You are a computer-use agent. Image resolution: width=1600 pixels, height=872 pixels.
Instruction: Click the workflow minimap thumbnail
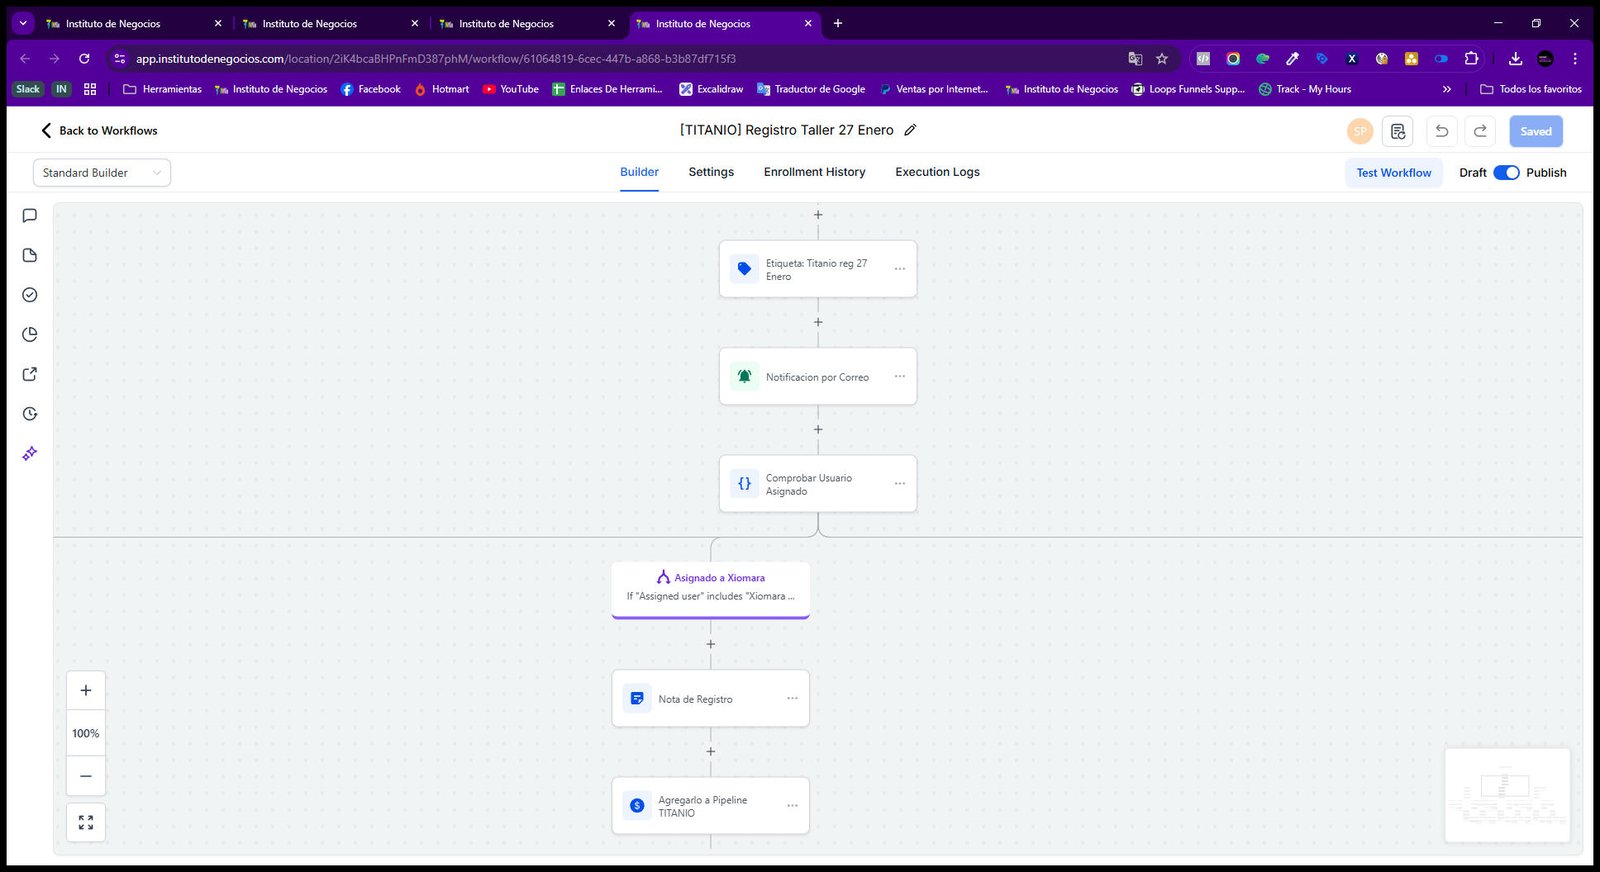1507,796
